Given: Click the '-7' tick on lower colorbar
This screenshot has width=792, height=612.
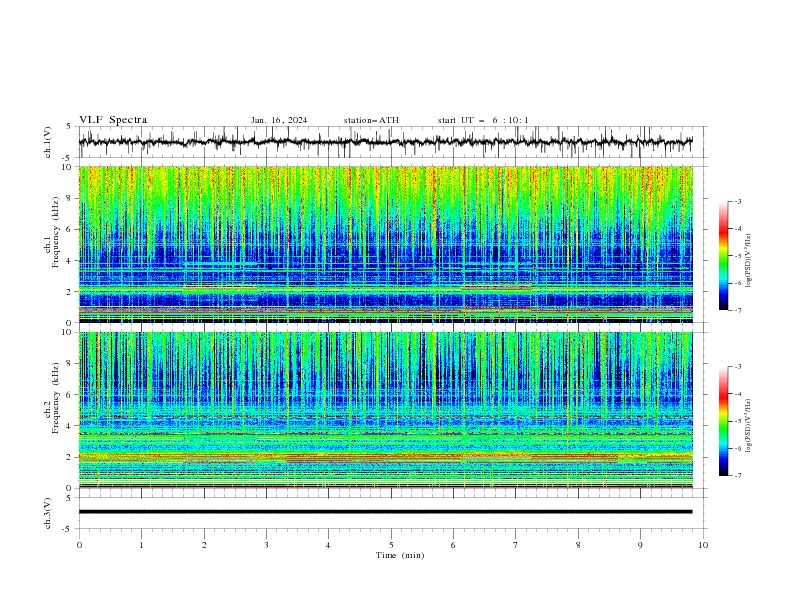Looking at the screenshot, I should (737, 475).
